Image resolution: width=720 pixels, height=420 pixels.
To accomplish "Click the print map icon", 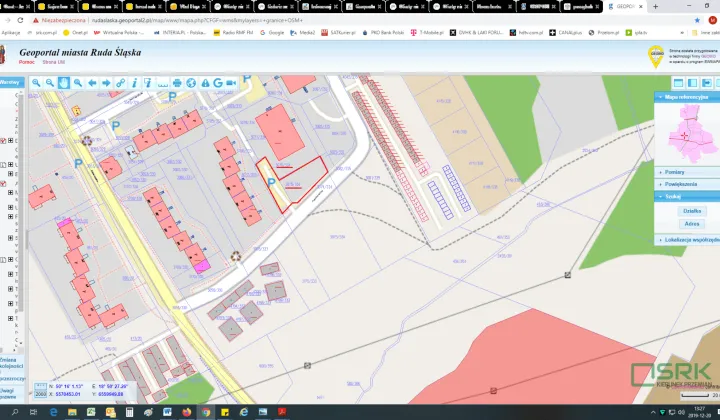I will click(177, 82).
